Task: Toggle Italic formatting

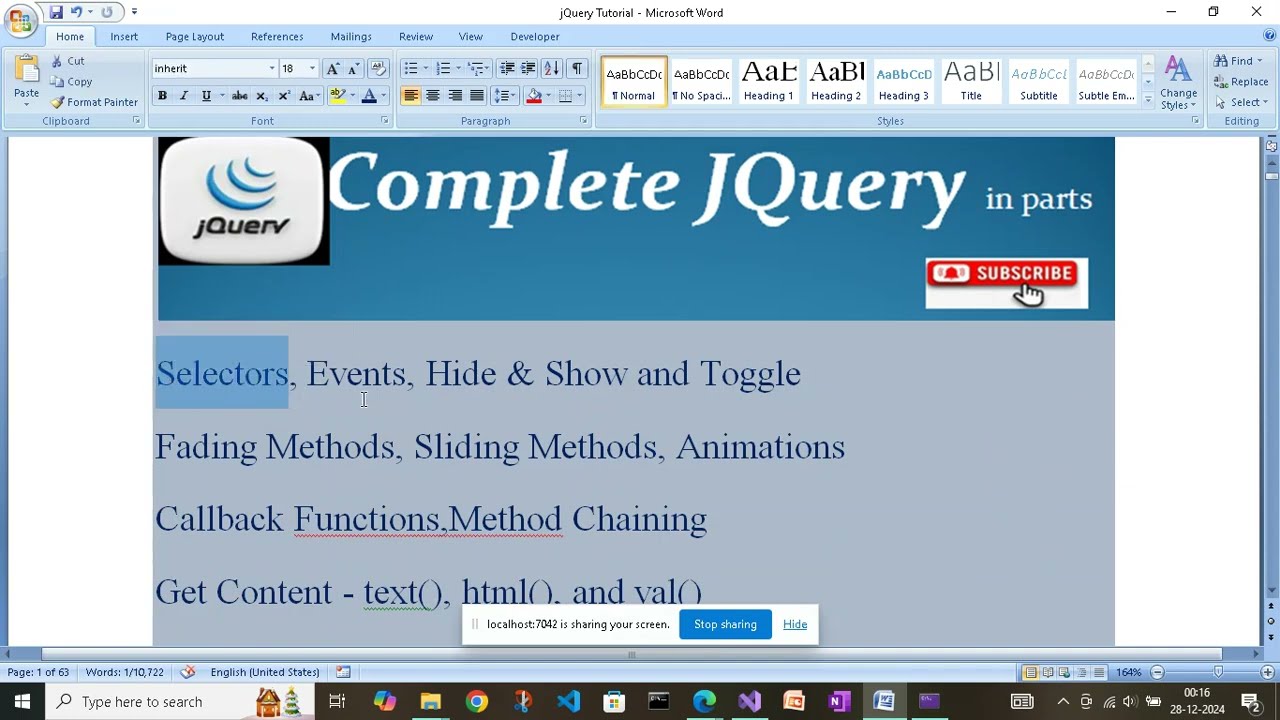Action: click(183, 96)
